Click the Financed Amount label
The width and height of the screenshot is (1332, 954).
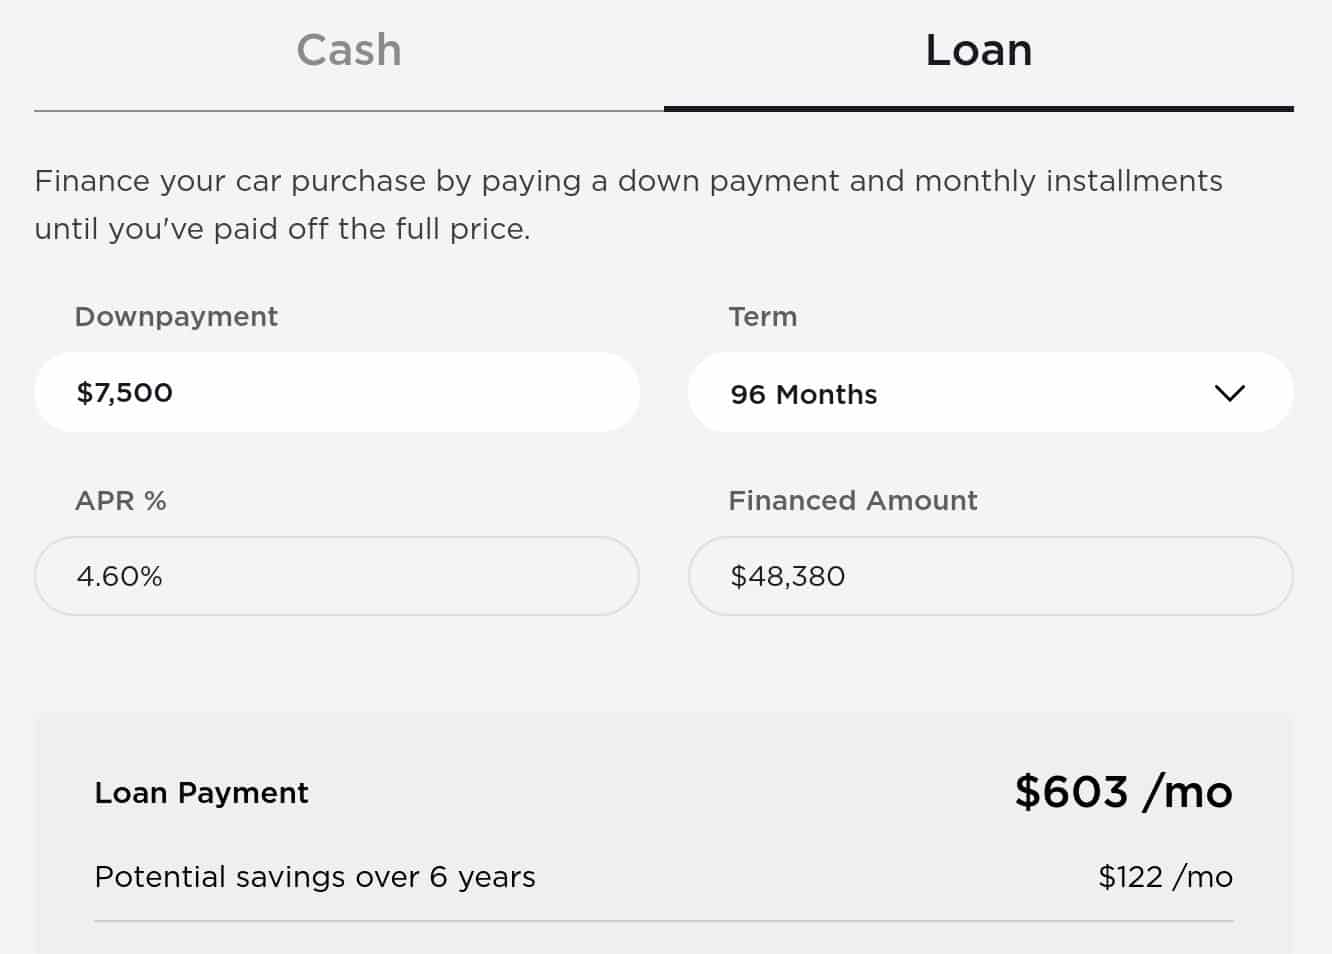(x=852, y=501)
